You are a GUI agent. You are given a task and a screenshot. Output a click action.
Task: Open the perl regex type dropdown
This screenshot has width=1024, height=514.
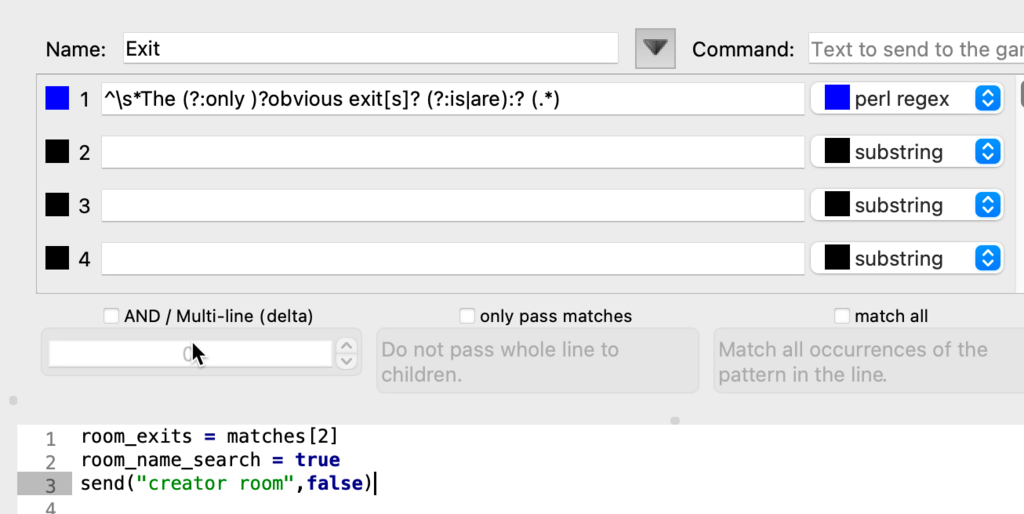[906, 99]
